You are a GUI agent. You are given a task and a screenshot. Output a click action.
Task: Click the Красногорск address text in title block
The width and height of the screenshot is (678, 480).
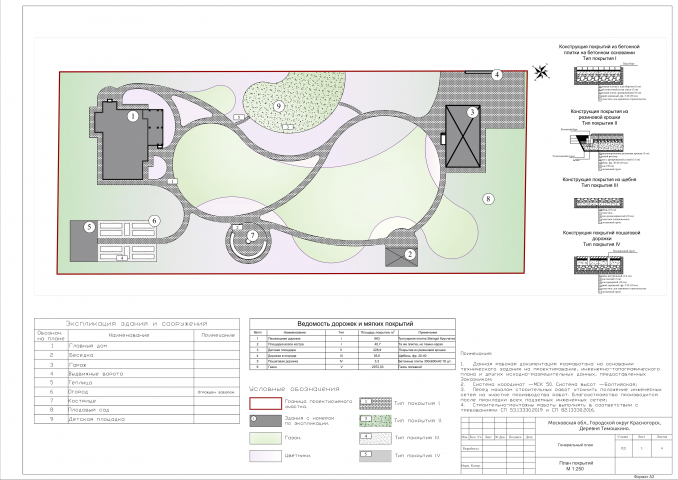coord(604,426)
